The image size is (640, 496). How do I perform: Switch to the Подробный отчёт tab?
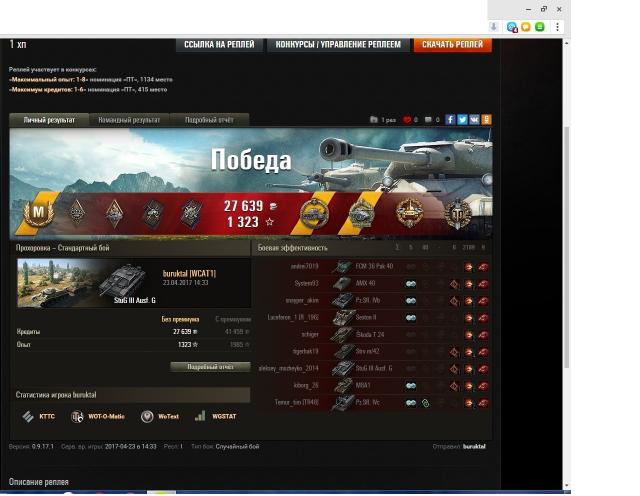[209, 120]
